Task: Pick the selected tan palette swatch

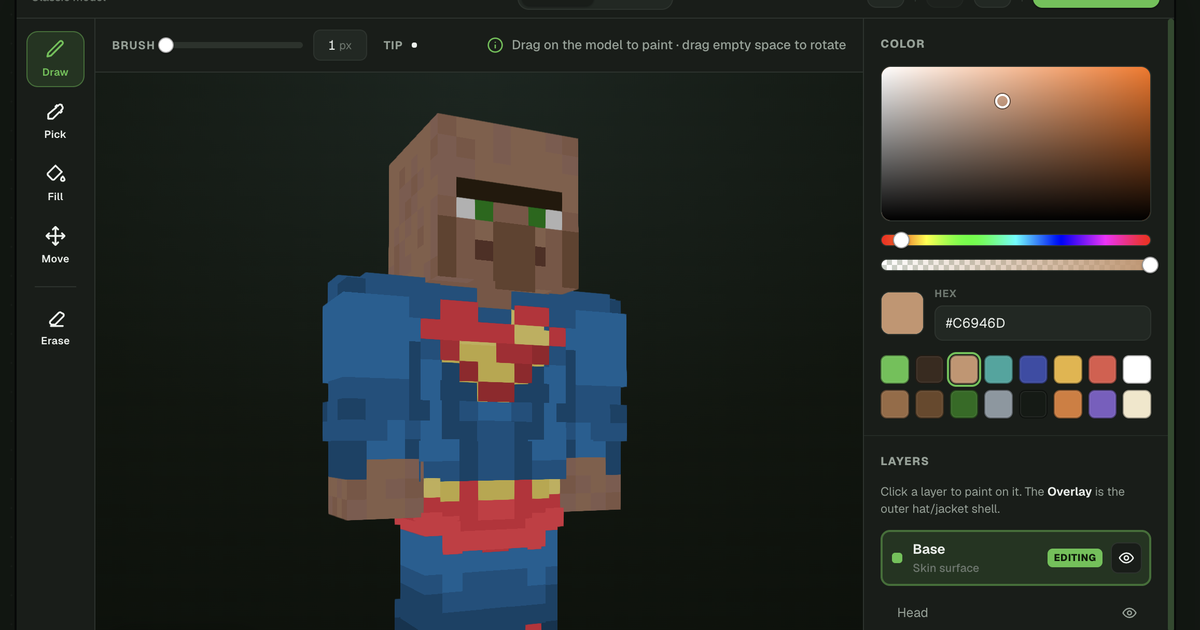Action: pyautogui.click(x=964, y=369)
